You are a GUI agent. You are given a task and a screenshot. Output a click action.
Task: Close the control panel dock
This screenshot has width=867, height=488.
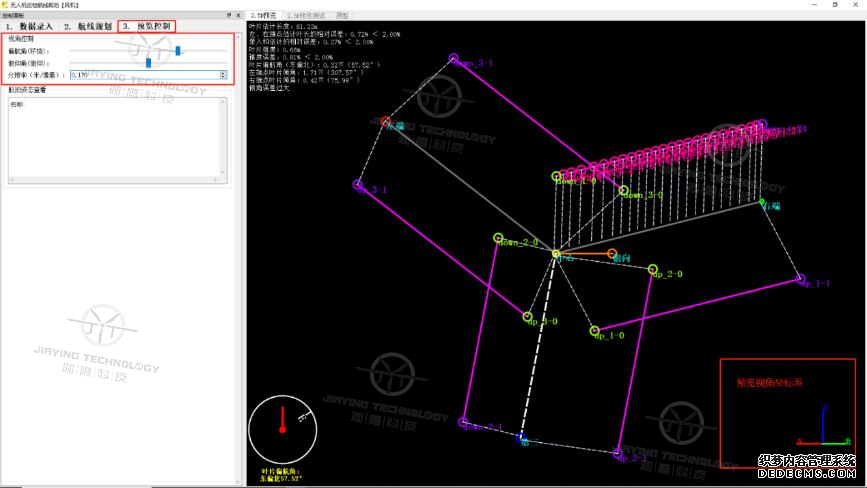click(x=238, y=16)
